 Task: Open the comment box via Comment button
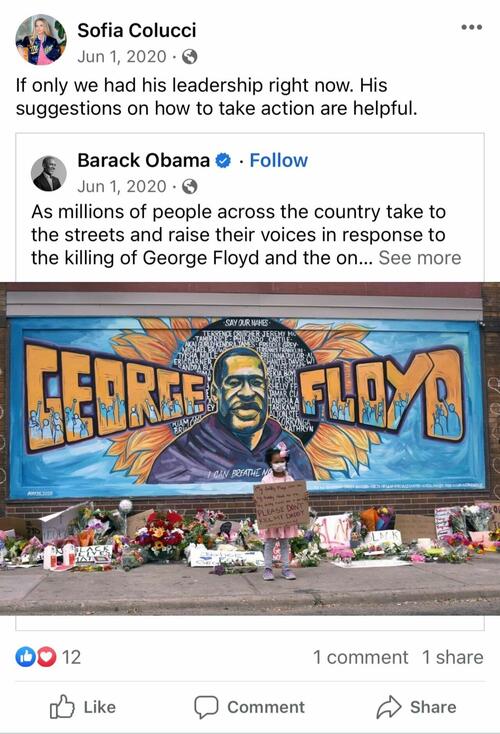tap(250, 707)
